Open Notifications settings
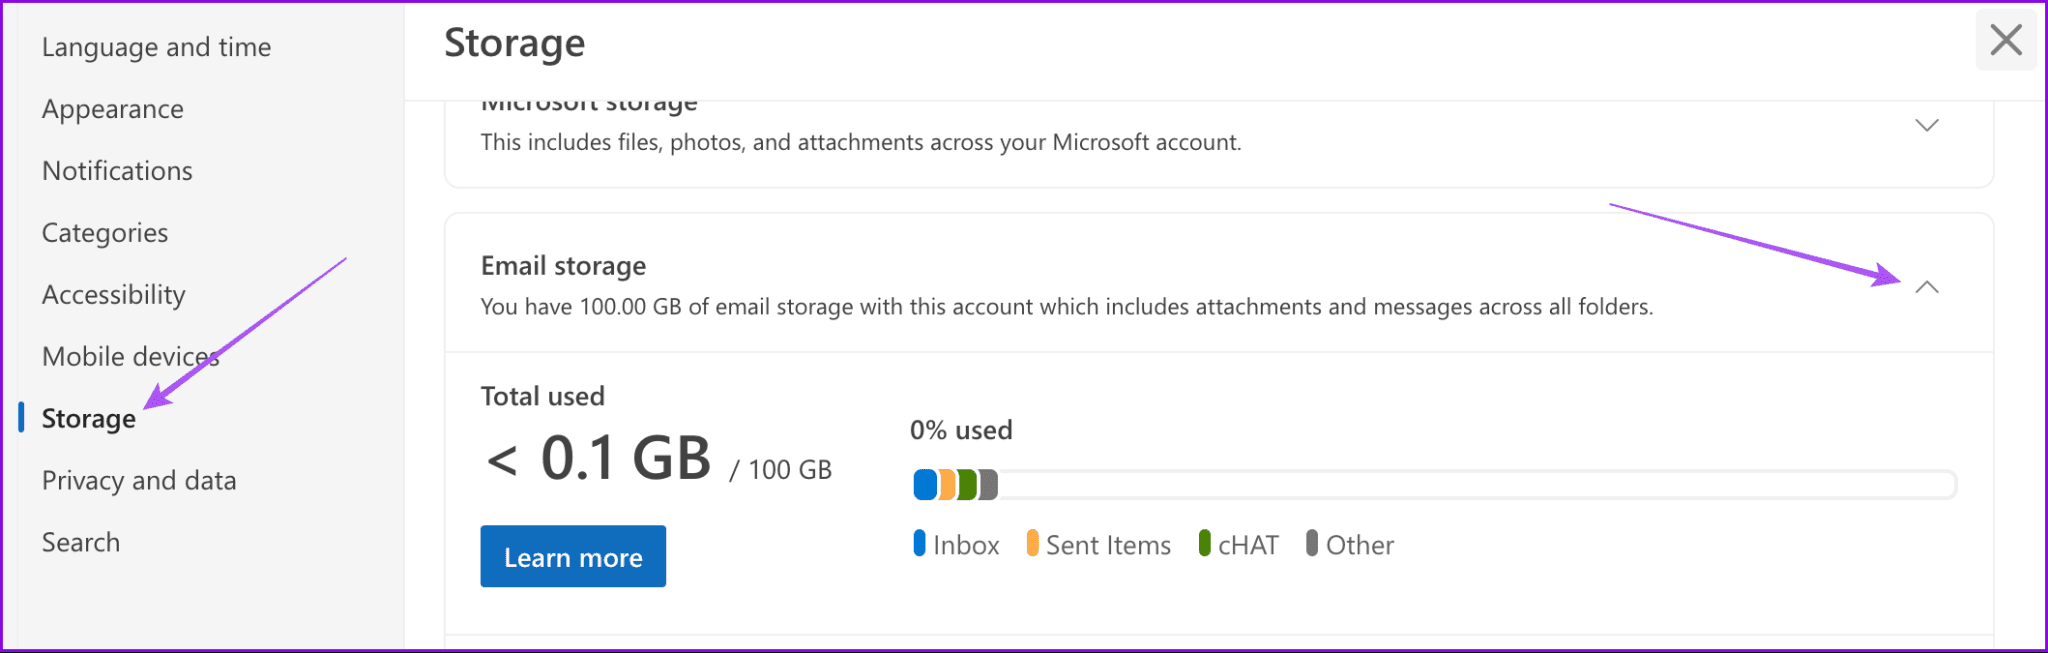The height and width of the screenshot is (653, 2048). (117, 170)
